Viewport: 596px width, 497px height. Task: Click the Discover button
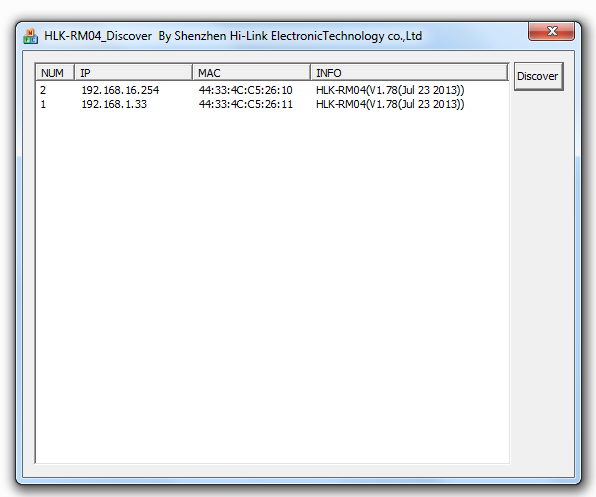click(538, 76)
